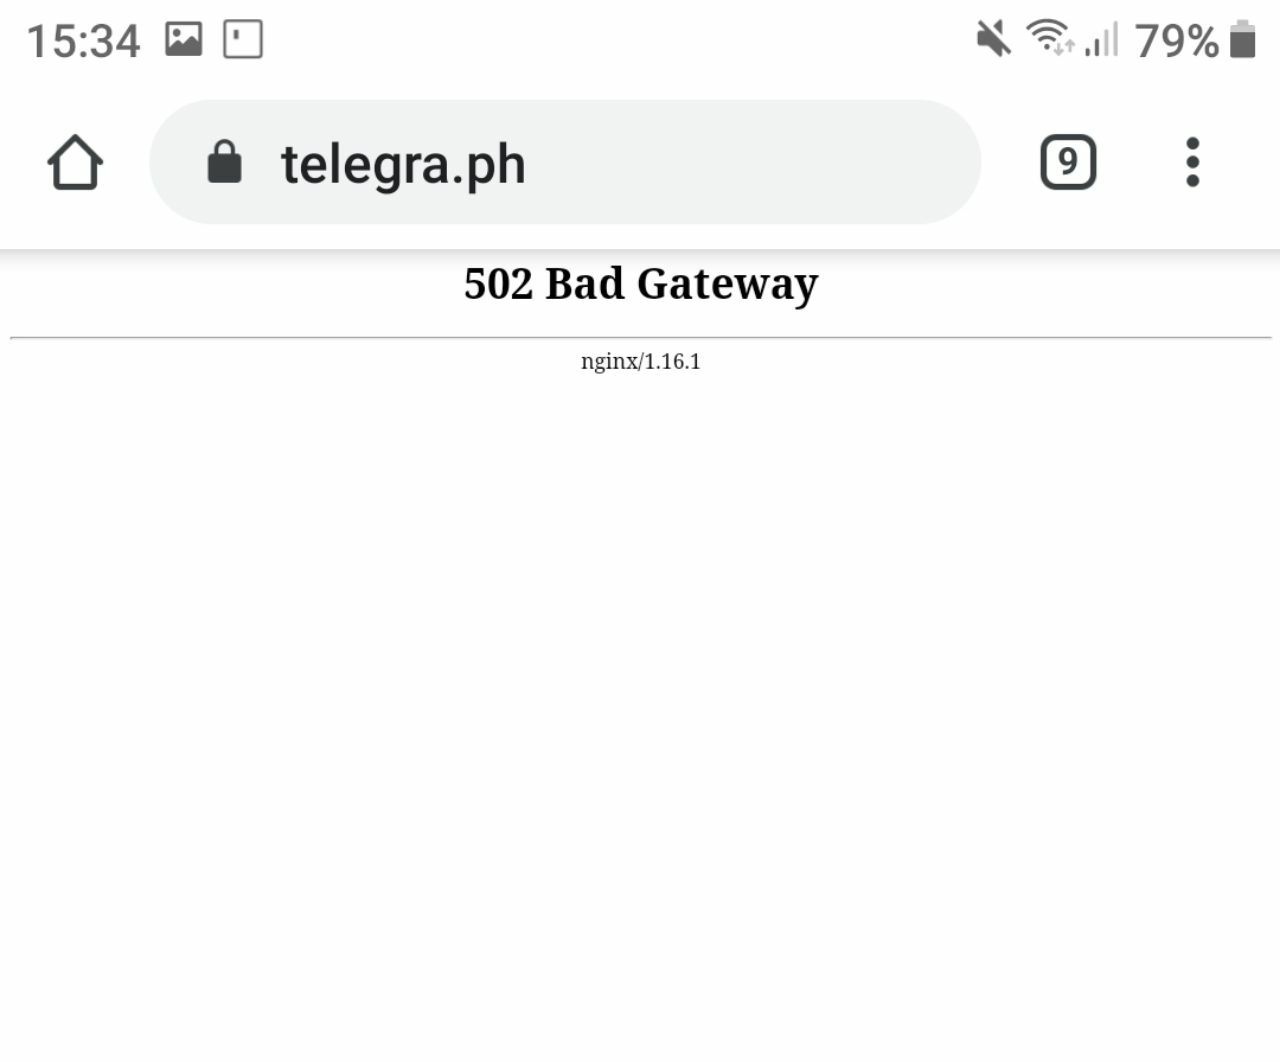
Task: Click the nginx/1.16.1 server text
Action: pos(641,361)
